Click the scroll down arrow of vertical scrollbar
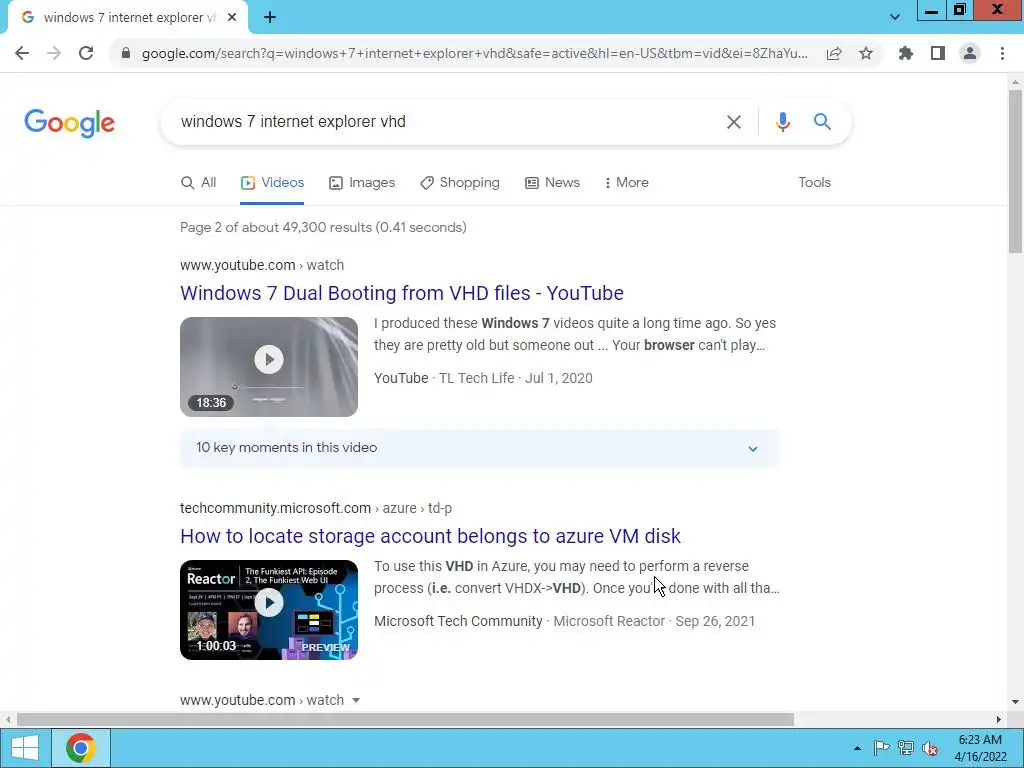Image resolution: width=1024 pixels, height=768 pixels. click(x=1015, y=702)
